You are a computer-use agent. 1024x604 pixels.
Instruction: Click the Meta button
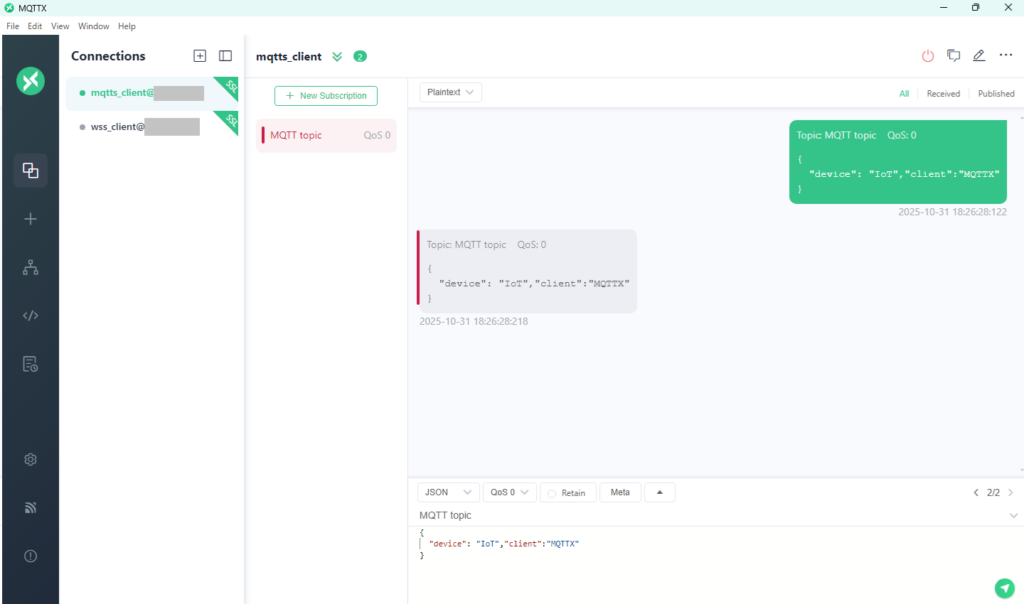point(620,493)
